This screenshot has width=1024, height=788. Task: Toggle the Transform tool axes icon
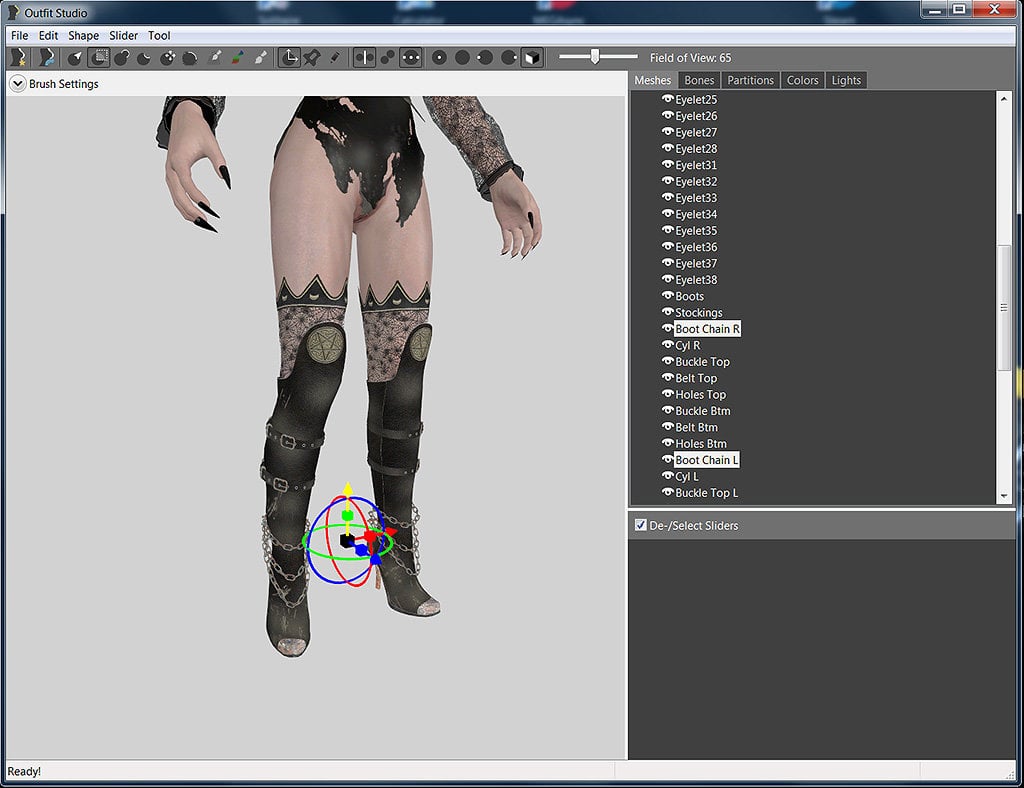(289, 57)
